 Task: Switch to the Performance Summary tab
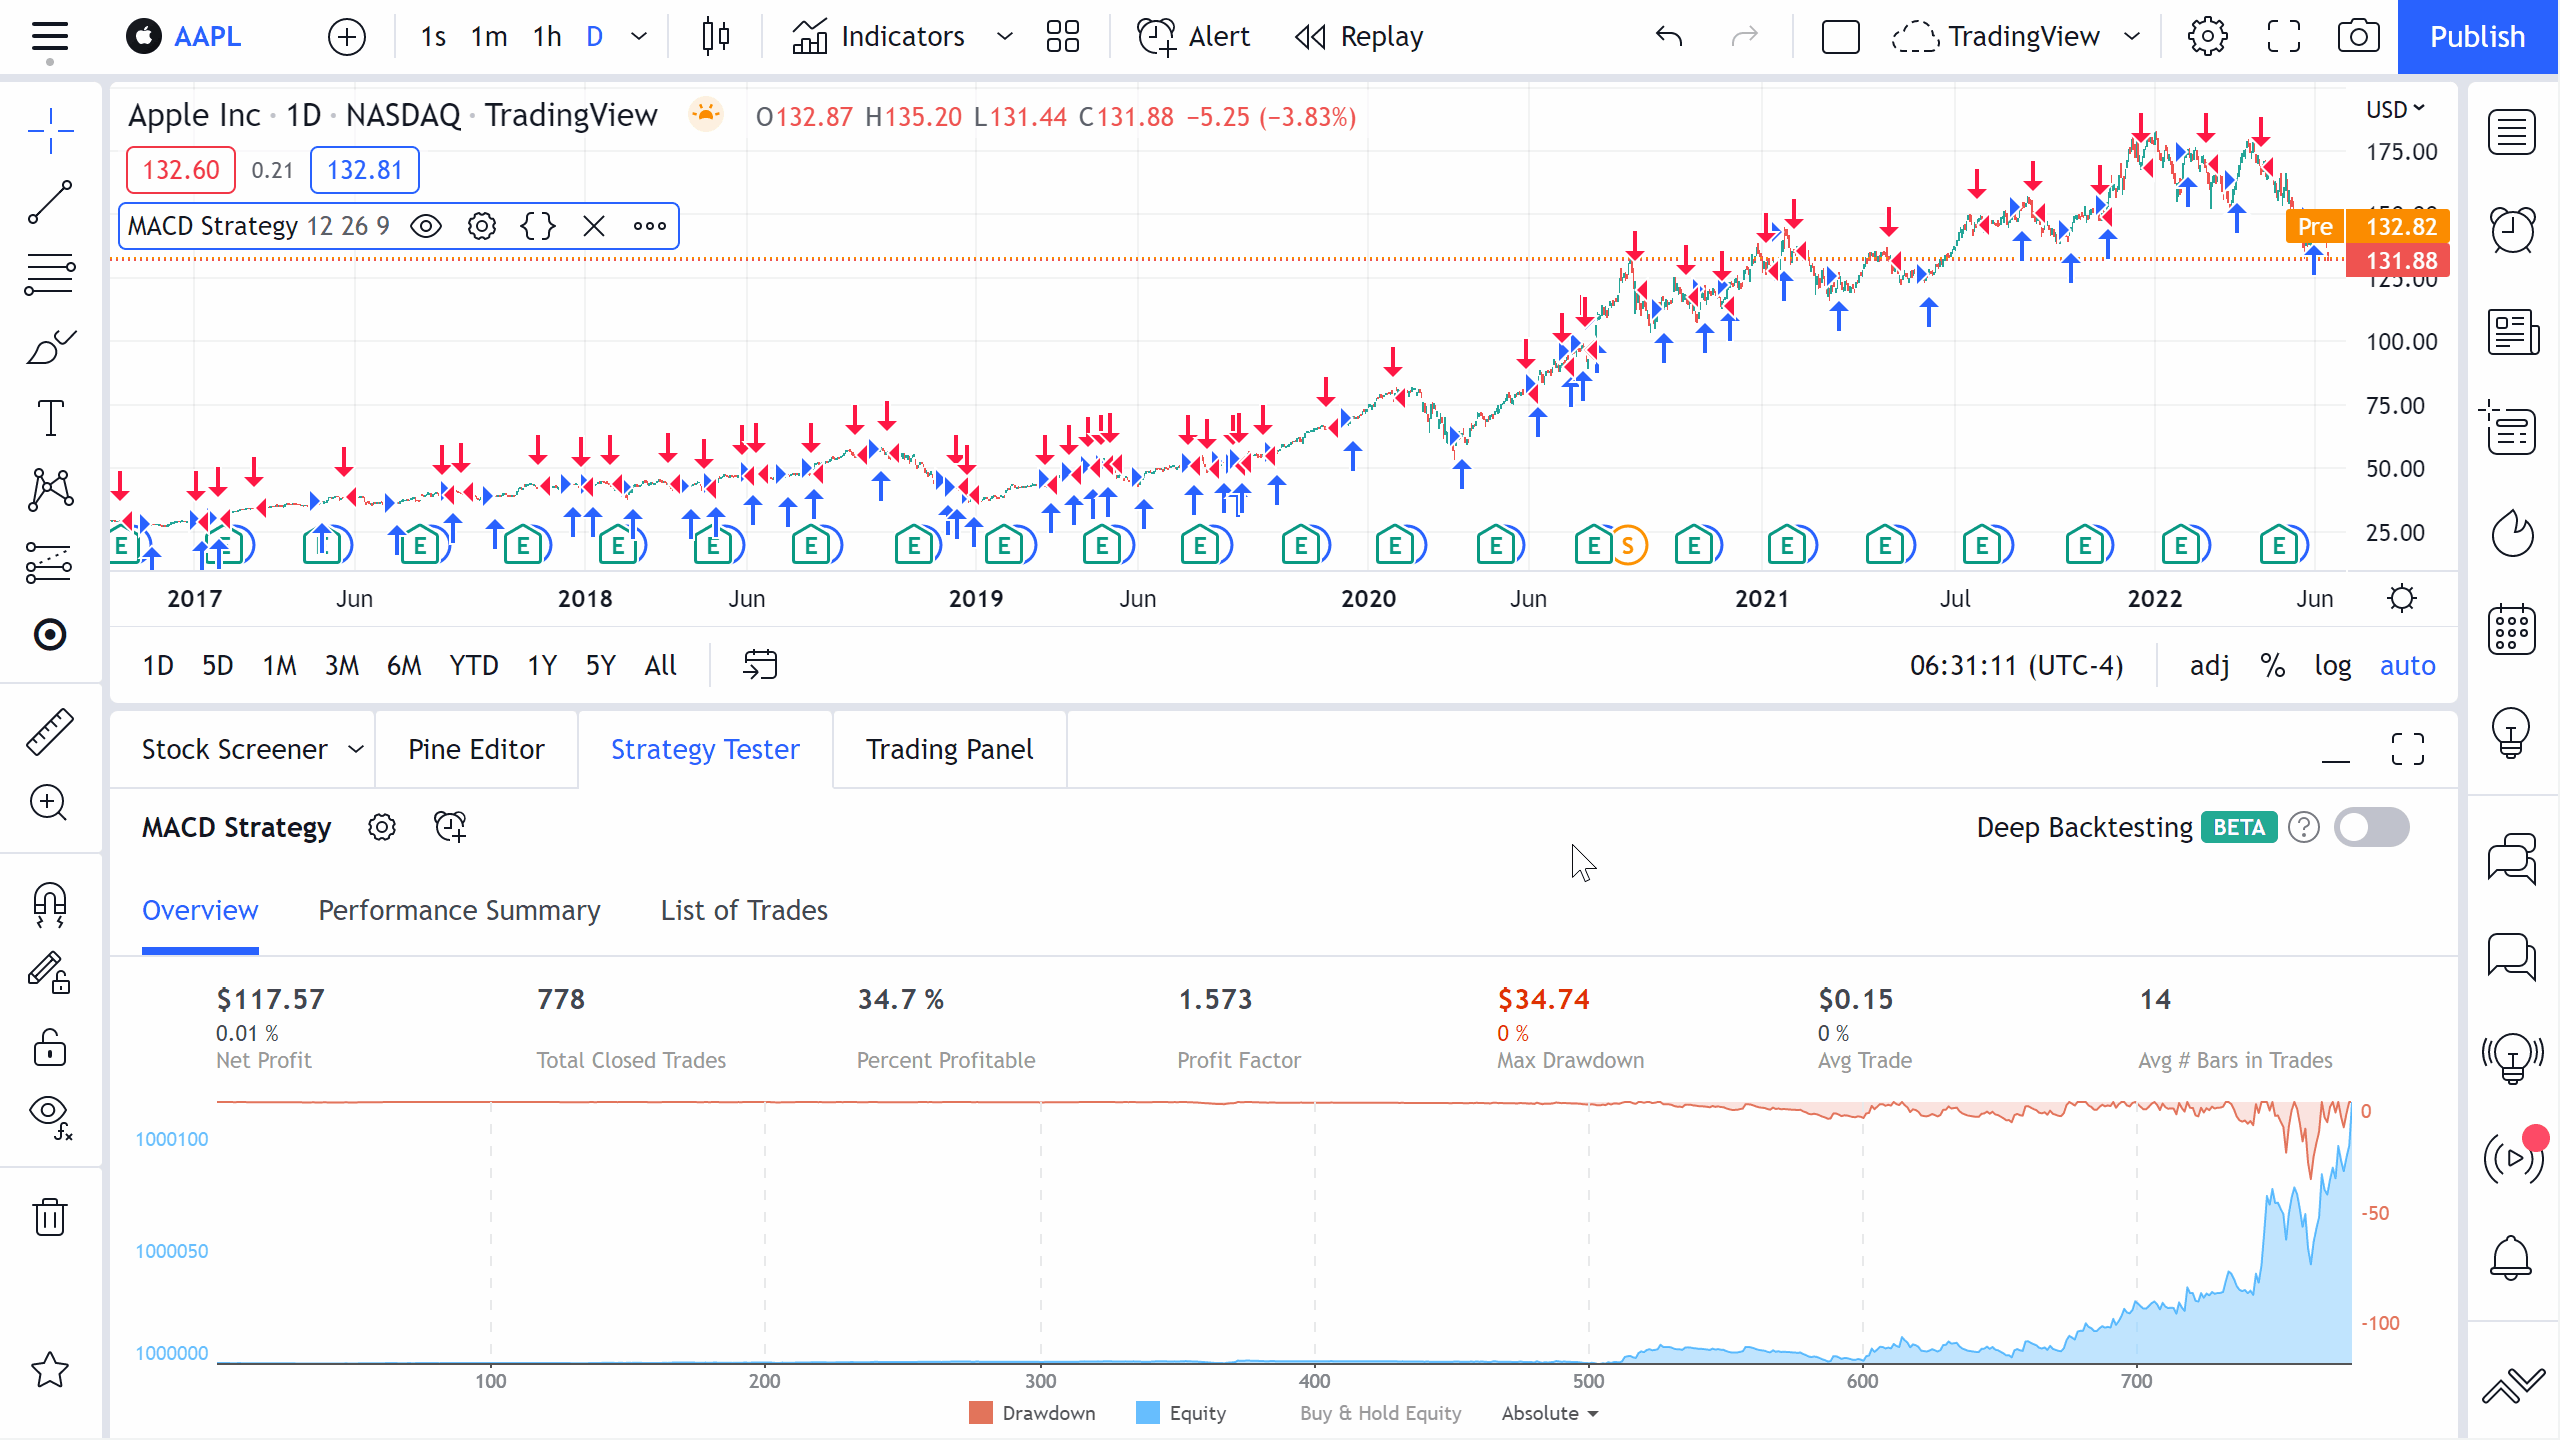click(x=458, y=910)
